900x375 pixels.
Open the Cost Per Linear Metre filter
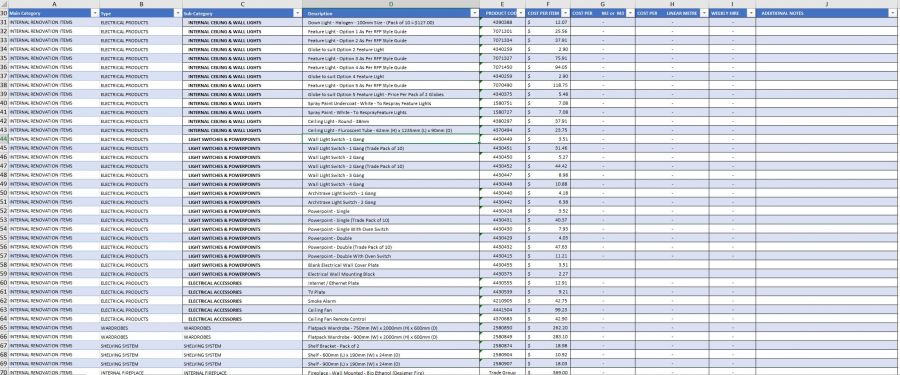click(704, 13)
